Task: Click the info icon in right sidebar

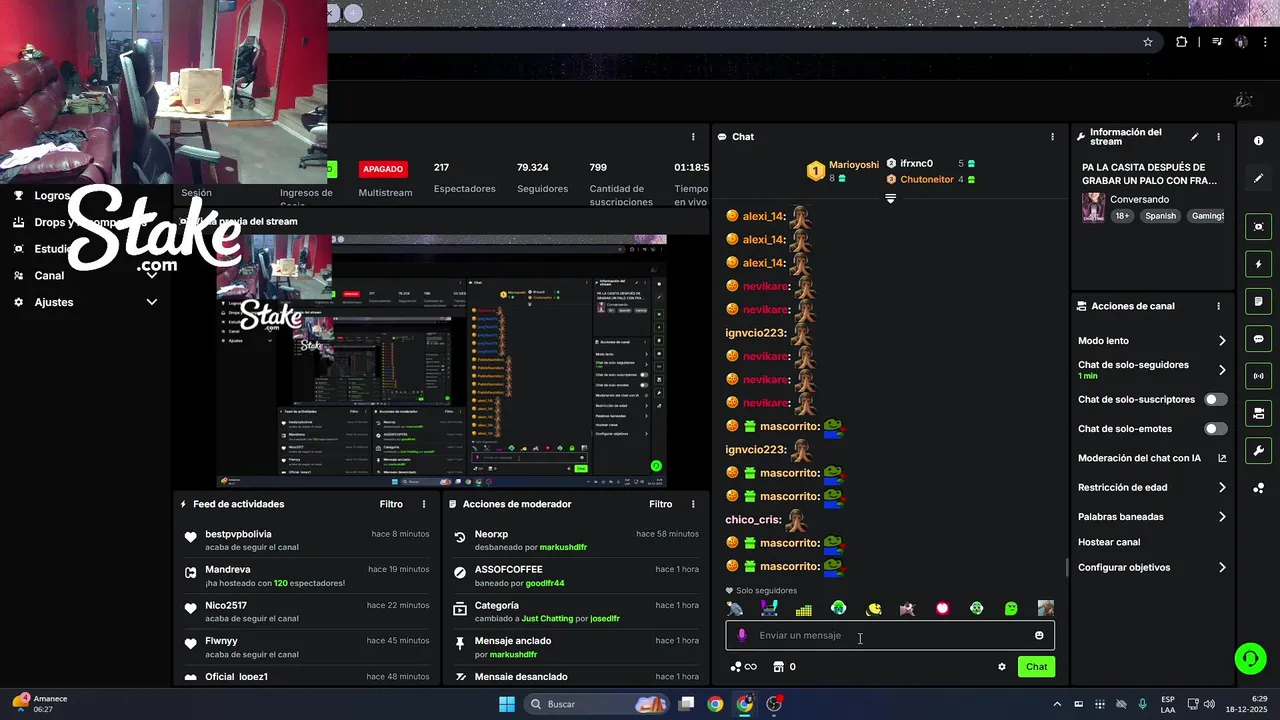Action: click(x=1258, y=141)
